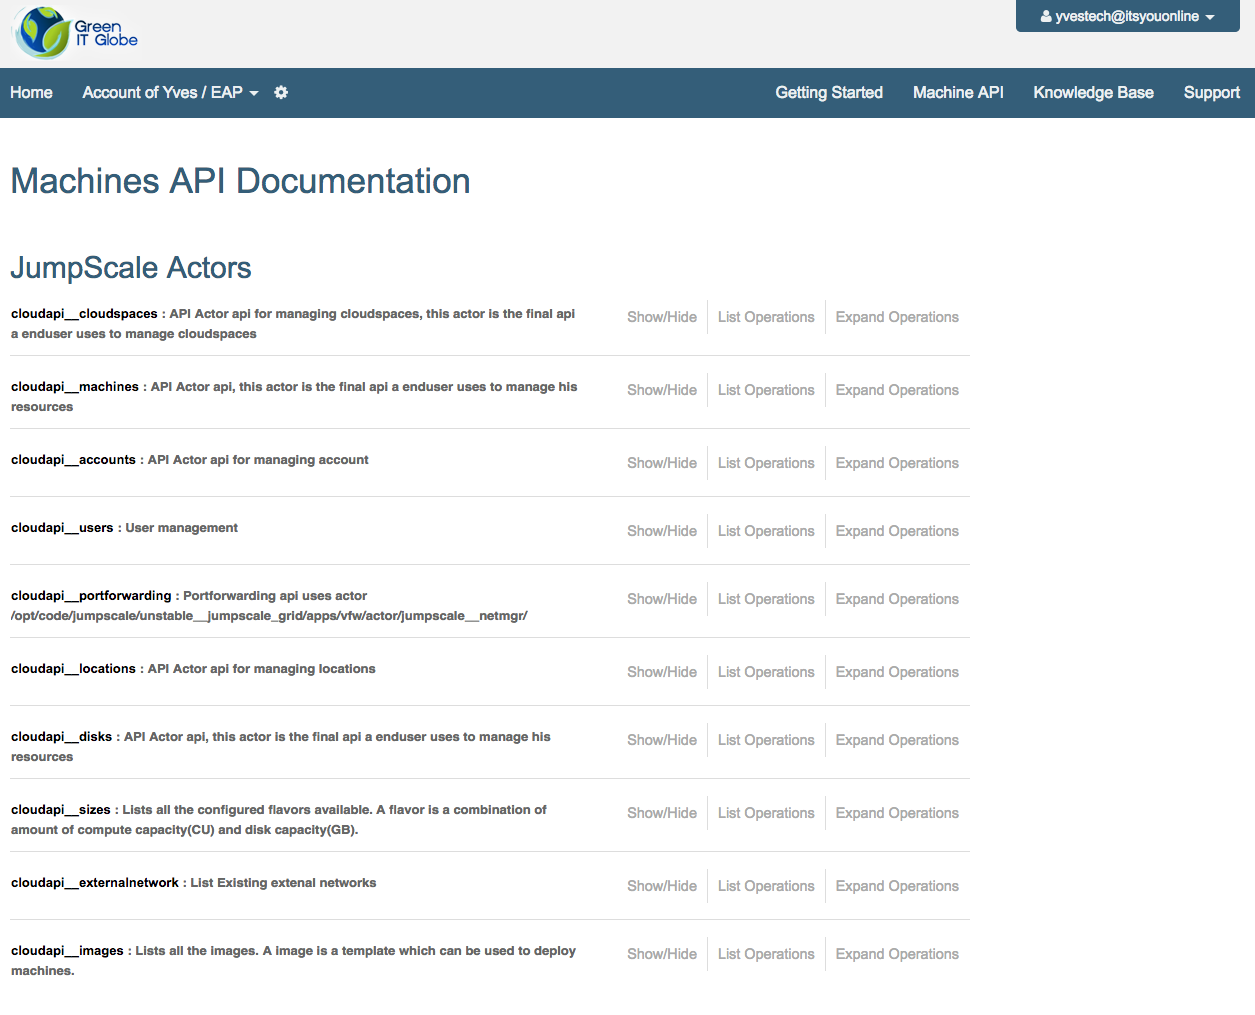Open the Getting Started page
This screenshot has width=1255, height=1015.
coord(828,93)
